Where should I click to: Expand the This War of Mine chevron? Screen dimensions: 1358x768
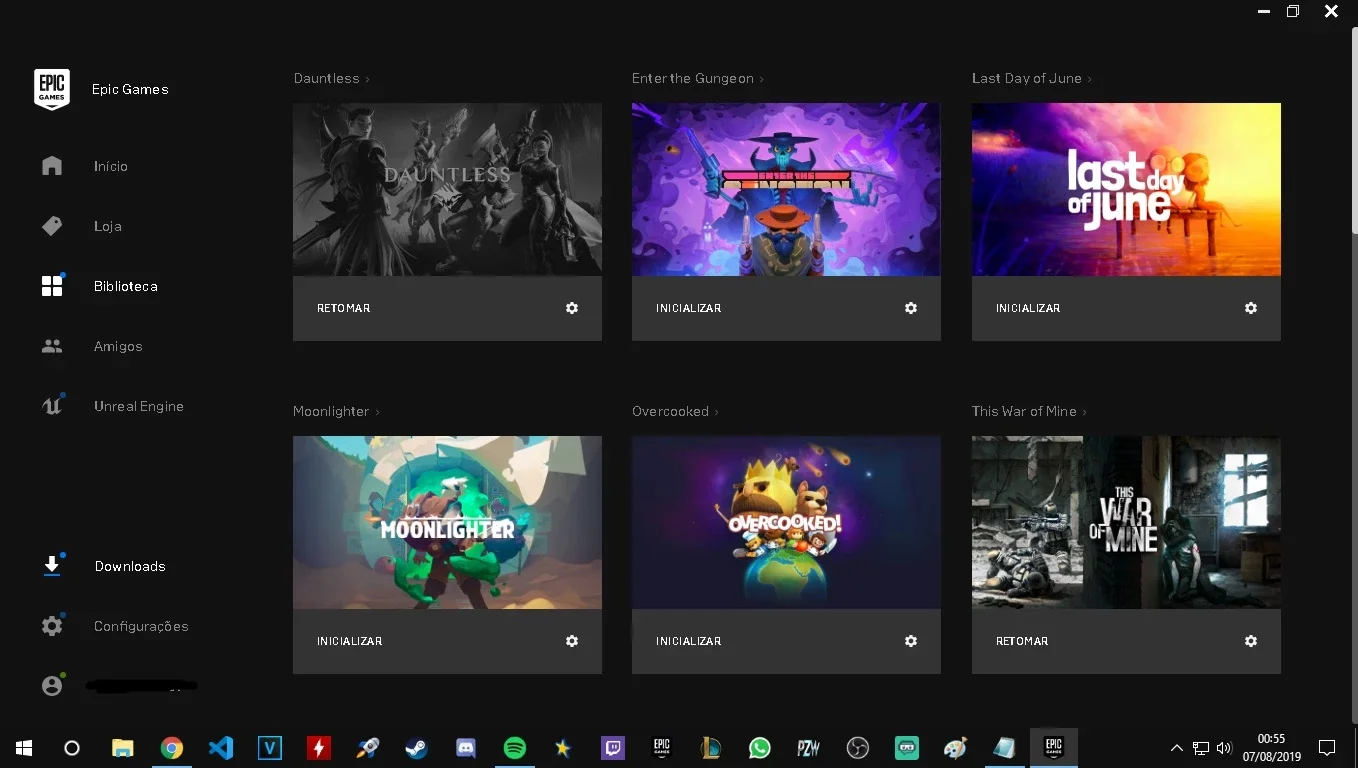[1084, 412]
